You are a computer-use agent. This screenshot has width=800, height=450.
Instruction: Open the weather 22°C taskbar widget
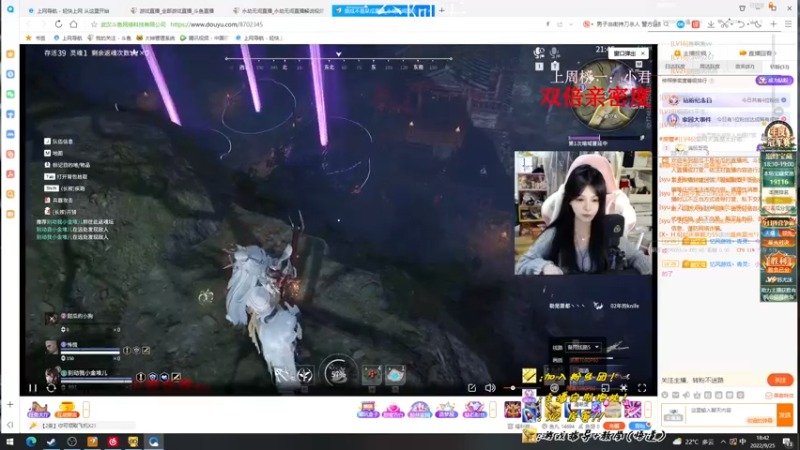tap(694, 442)
